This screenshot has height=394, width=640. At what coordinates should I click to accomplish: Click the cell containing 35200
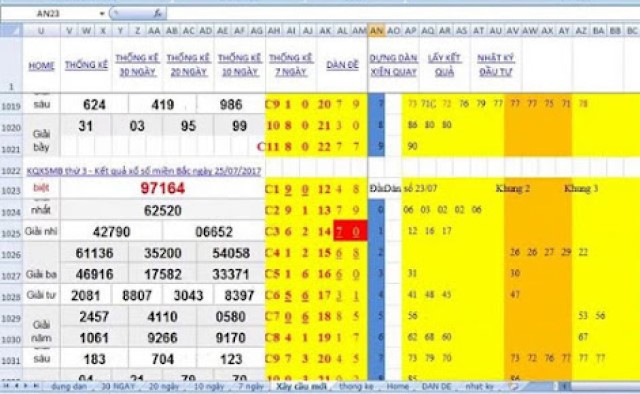click(x=162, y=253)
